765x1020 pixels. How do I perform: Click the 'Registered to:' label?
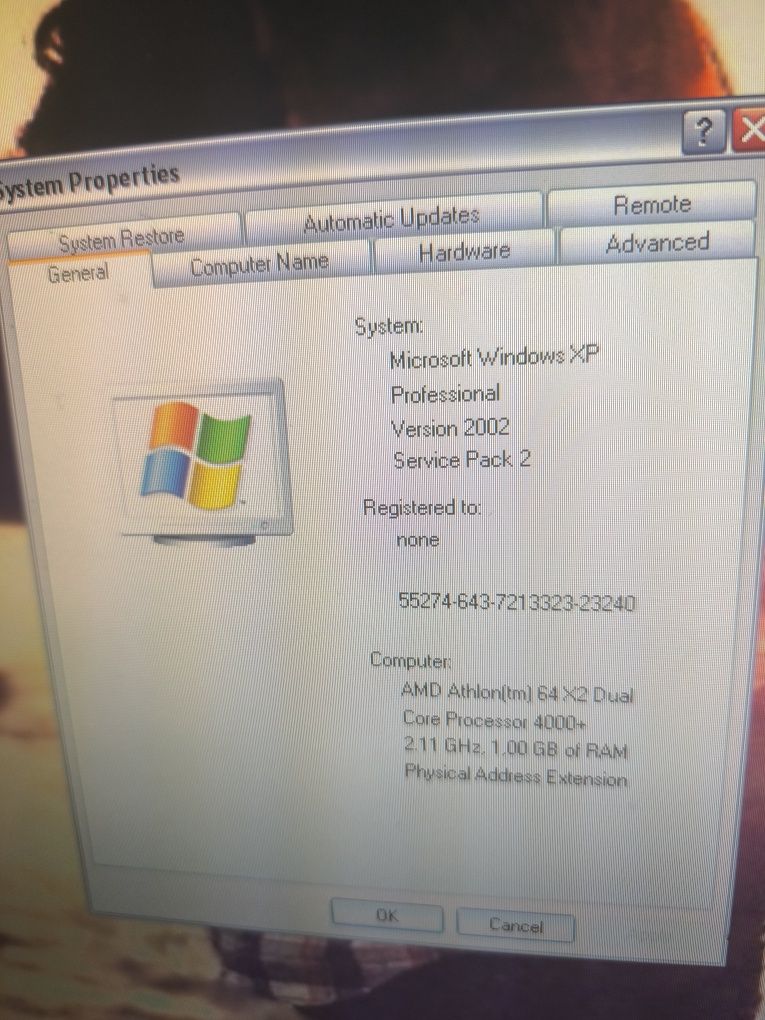(422, 507)
